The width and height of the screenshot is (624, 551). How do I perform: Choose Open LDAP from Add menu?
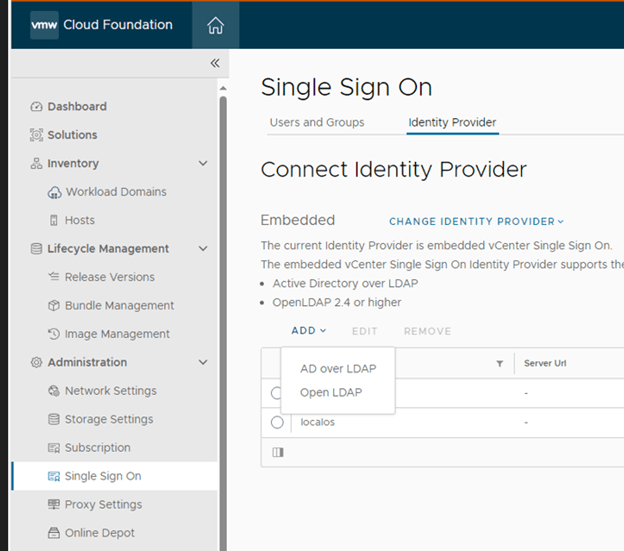[331, 393]
